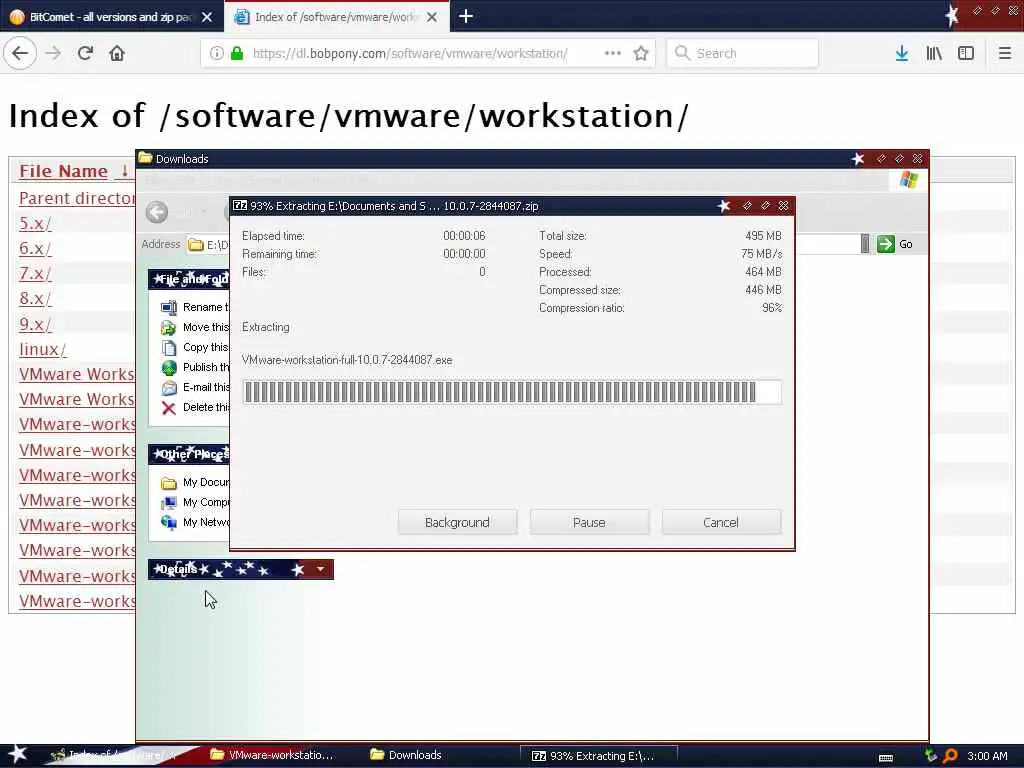Switch to Downloads taskbar item
Image resolution: width=1024 pixels, height=768 pixels.
[406, 755]
